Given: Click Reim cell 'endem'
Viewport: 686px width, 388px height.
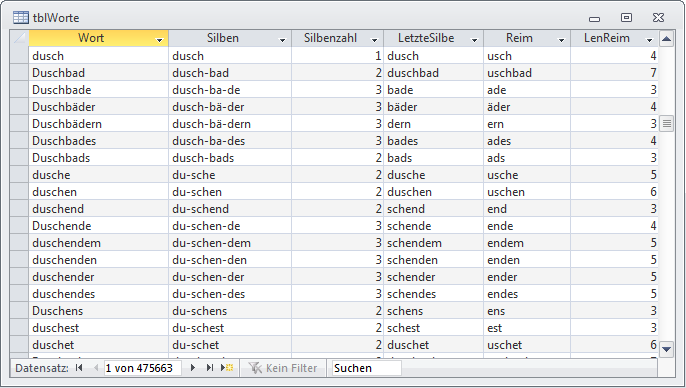Looking at the screenshot, I should pyautogui.click(x=527, y=243).
